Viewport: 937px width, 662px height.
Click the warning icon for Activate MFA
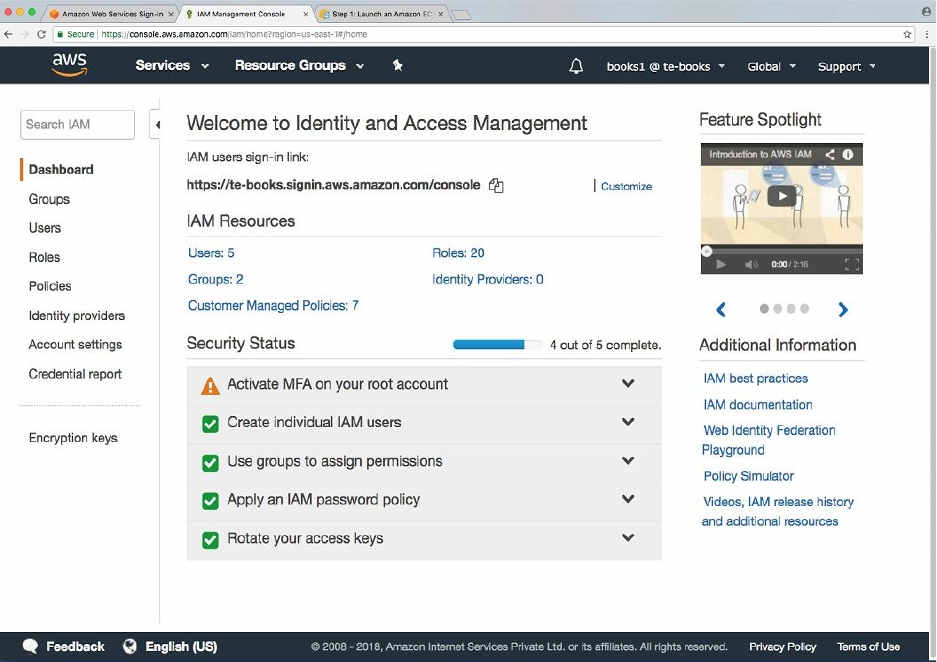(210, 385)
